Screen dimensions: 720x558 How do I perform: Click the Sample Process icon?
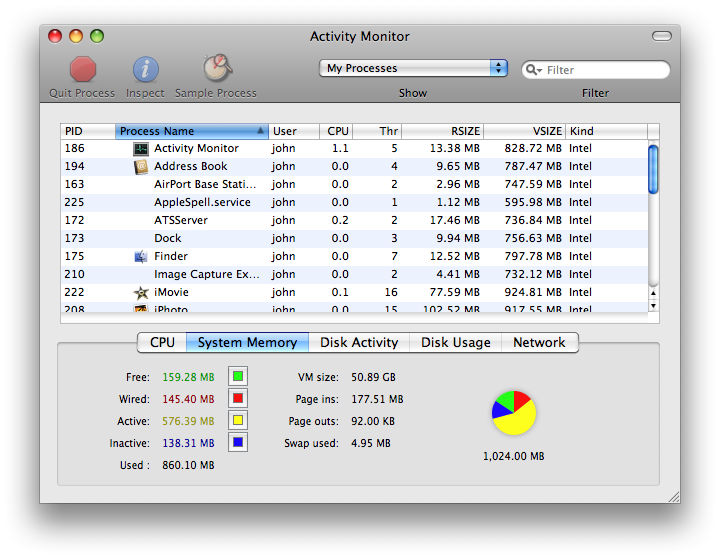[217, 68]
